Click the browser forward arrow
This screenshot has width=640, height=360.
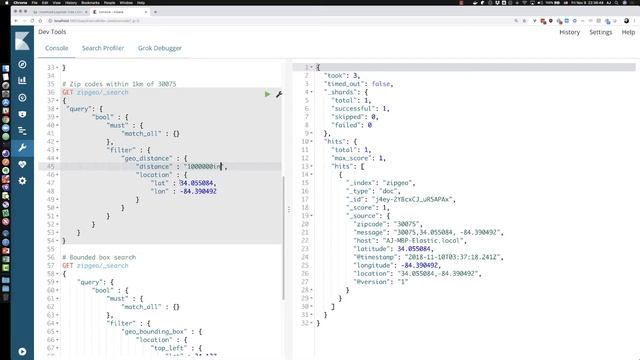click(24, 20)
